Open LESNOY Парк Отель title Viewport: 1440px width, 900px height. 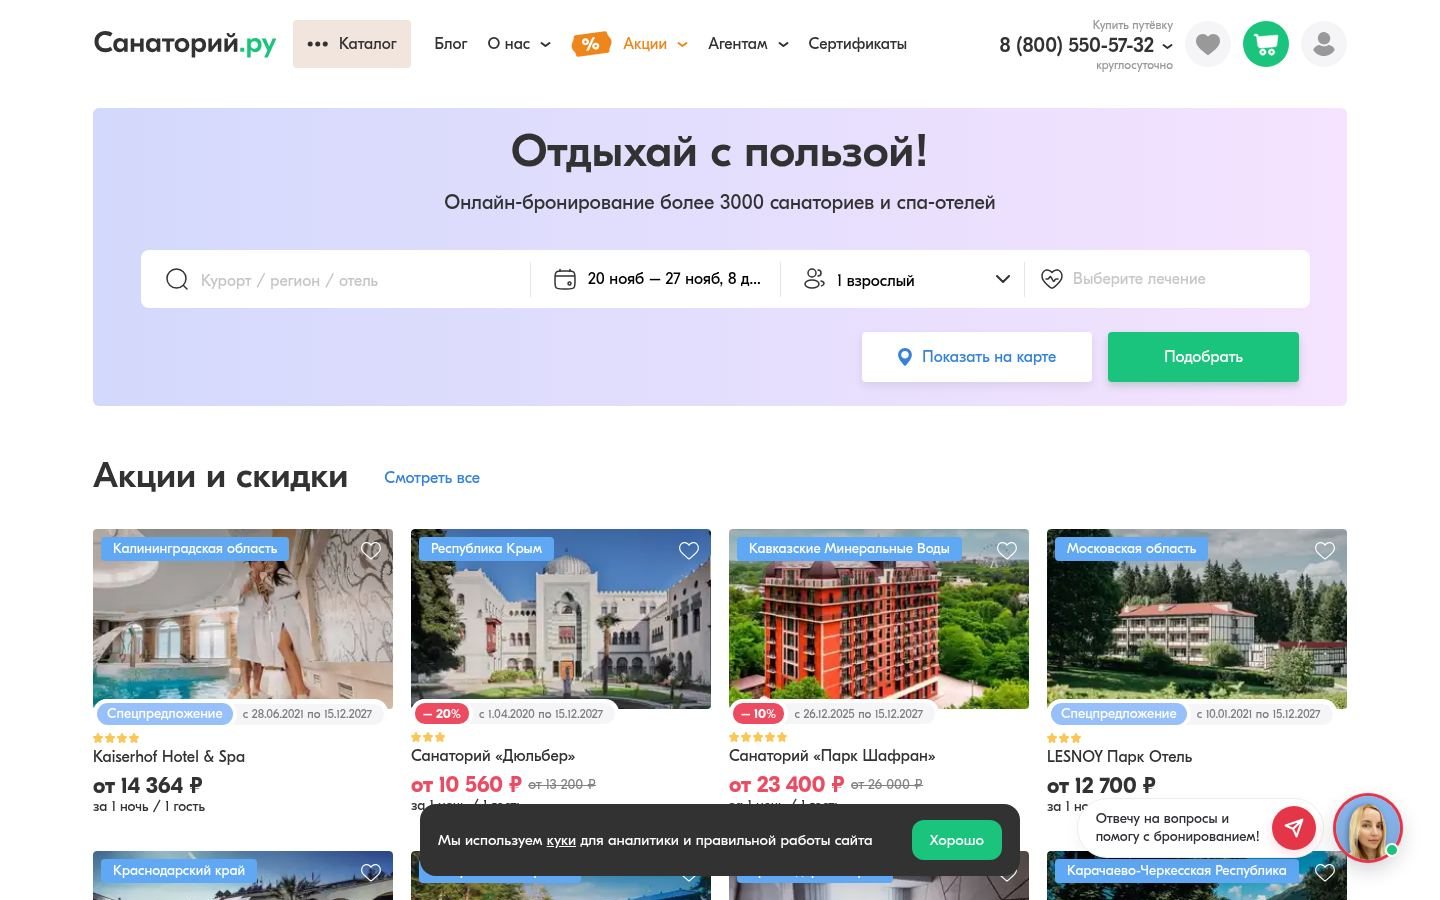[x=1119, y=757]
